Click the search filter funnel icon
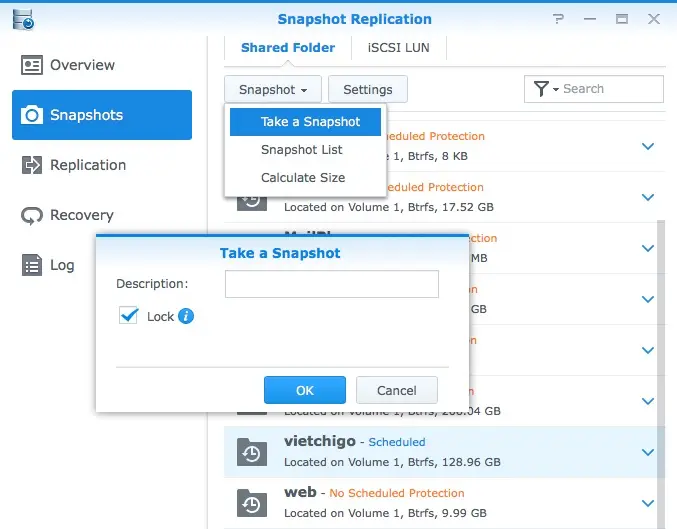The height and width of the screenshot is (529, 677). point(541,89)
